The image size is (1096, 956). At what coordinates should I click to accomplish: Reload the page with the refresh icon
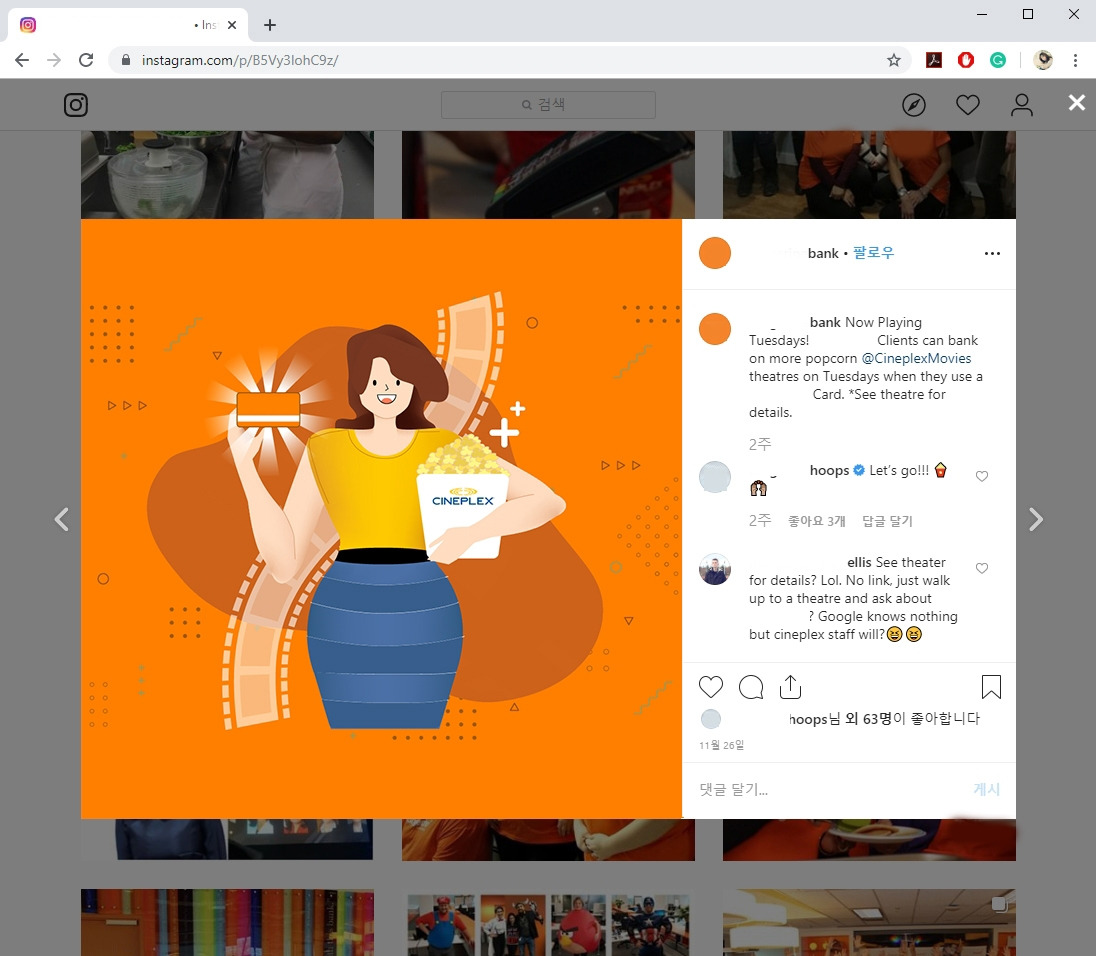point(86,60)
